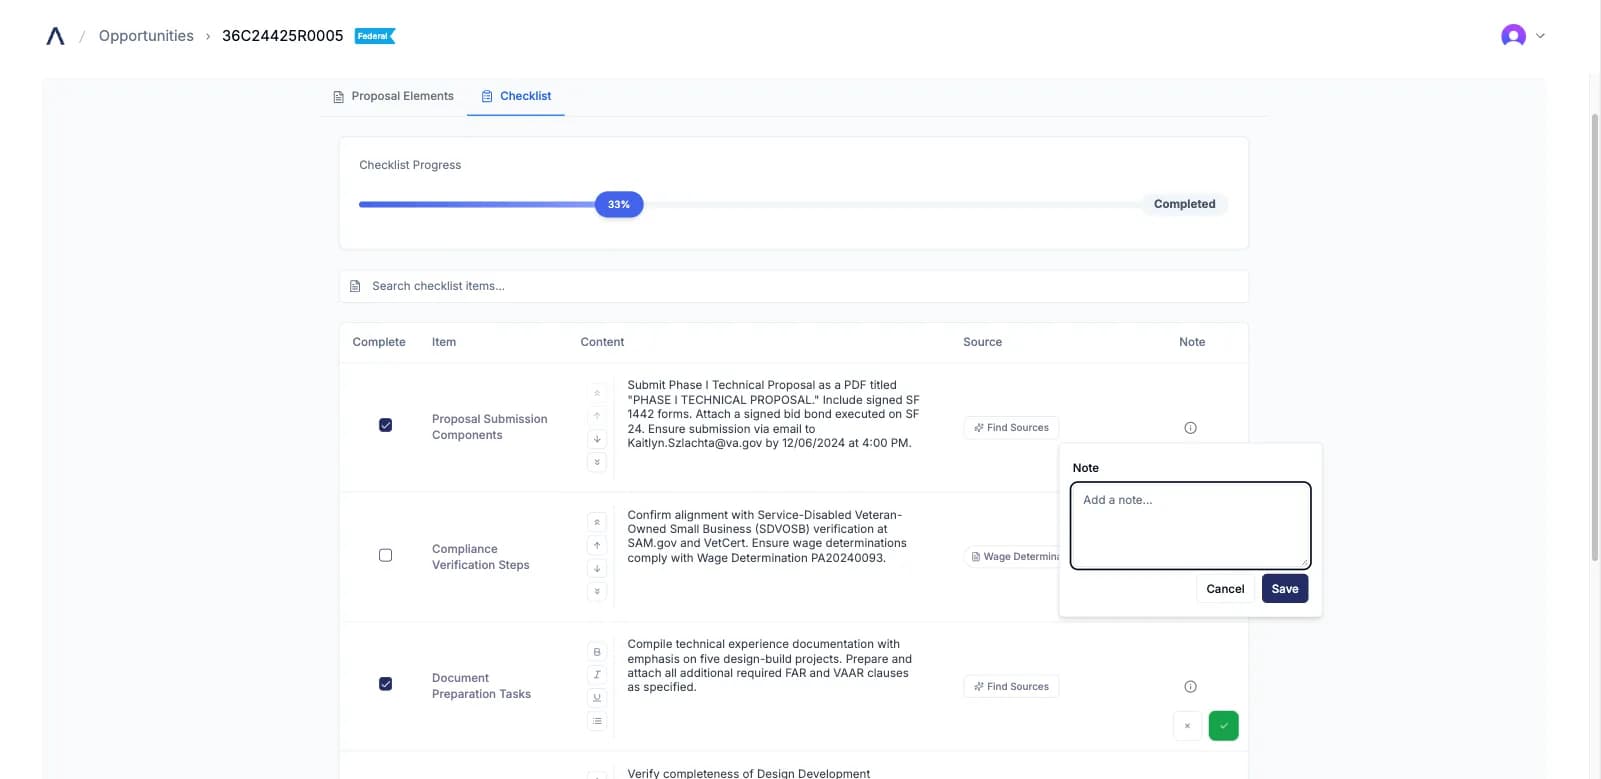Click the Add a note text area
This screenshot has width=1601, height=779.
click(x=1190, y=526)
